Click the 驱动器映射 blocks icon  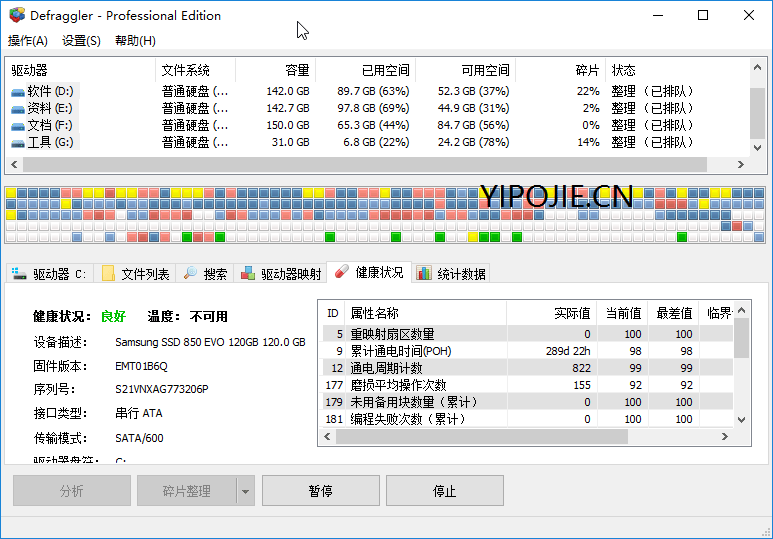point(247,273)
